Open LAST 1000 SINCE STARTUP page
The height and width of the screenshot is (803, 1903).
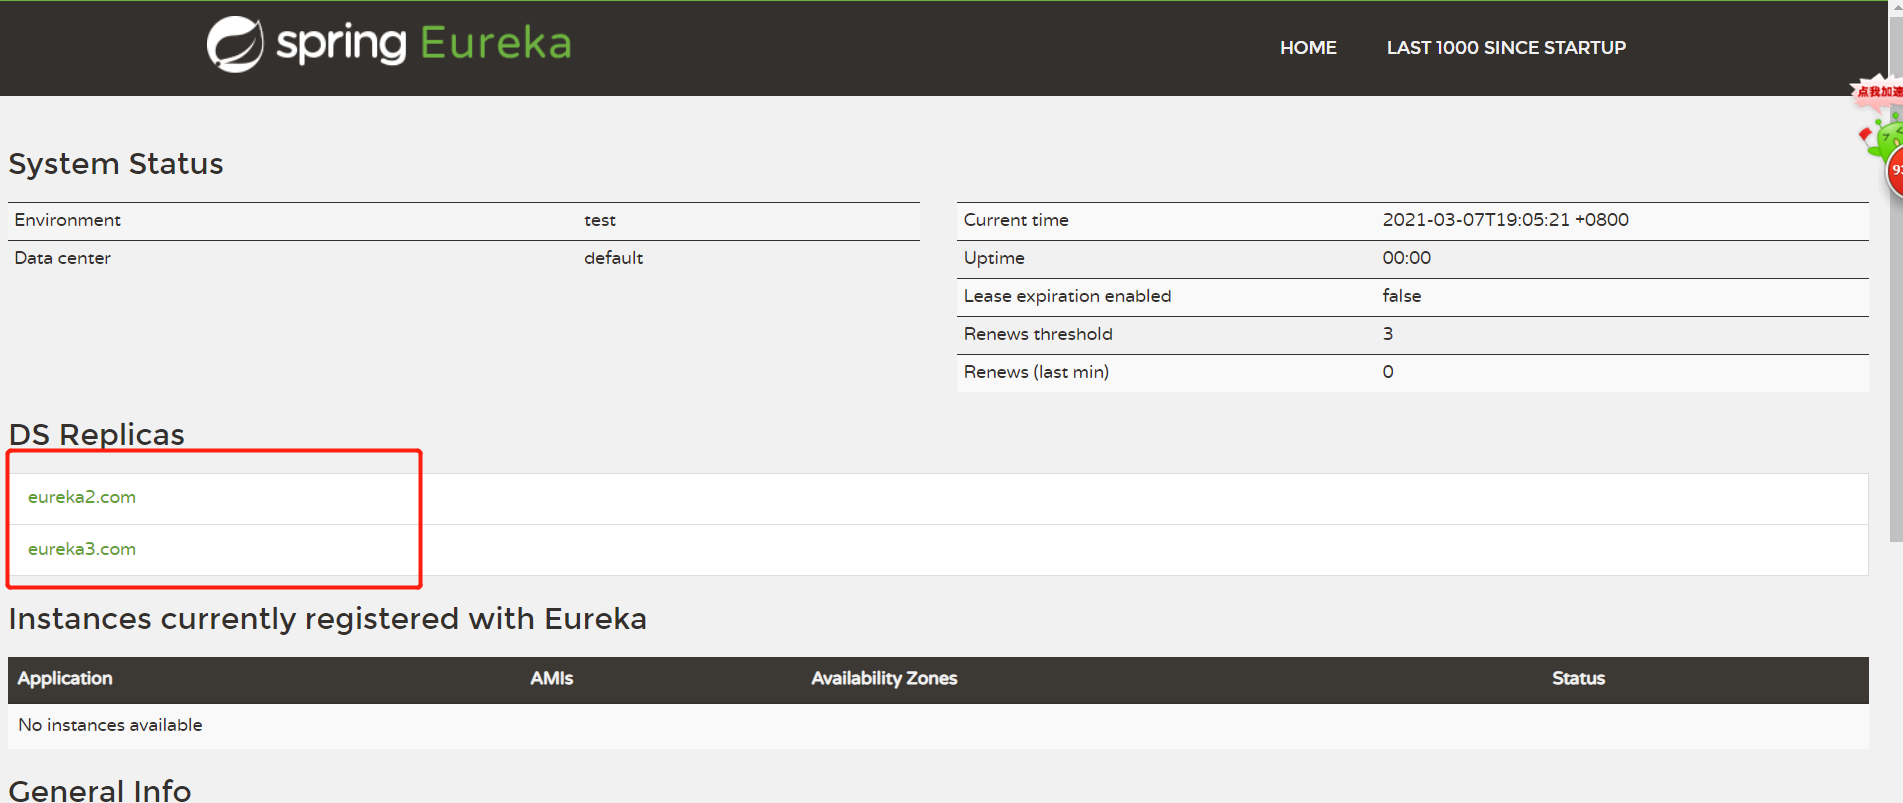(1506, 48)
